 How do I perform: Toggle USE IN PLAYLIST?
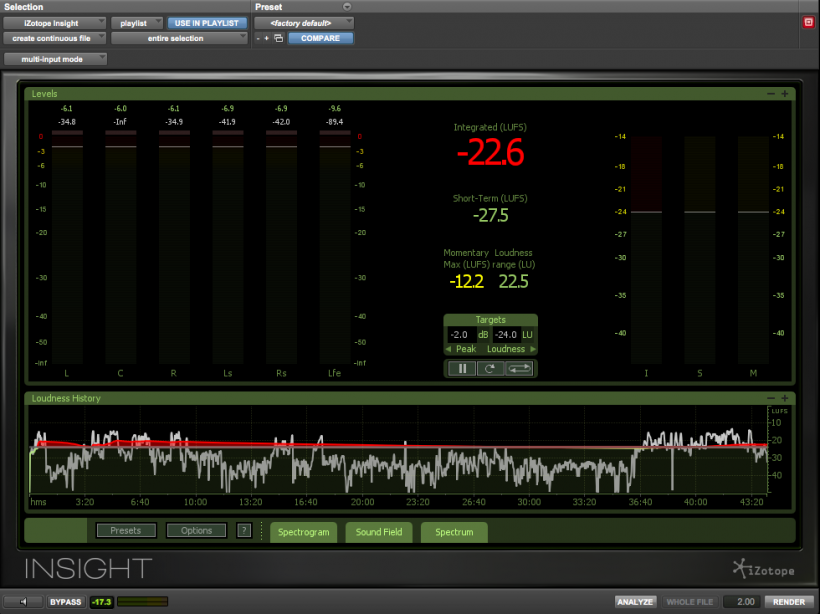(x=207, y=22)
